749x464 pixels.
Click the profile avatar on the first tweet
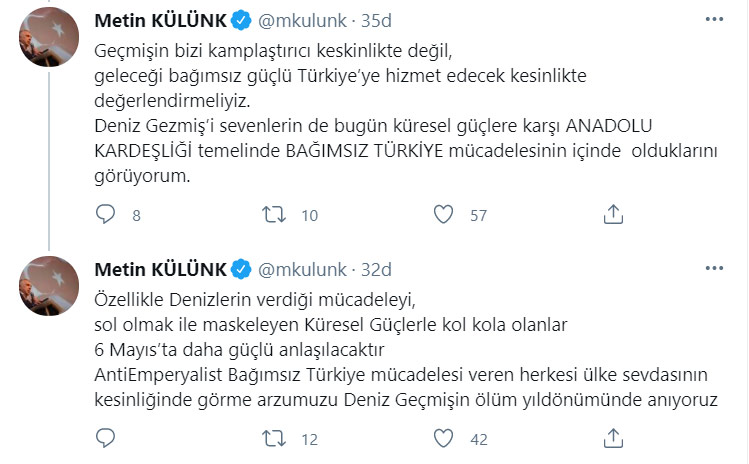coord(50,36)
